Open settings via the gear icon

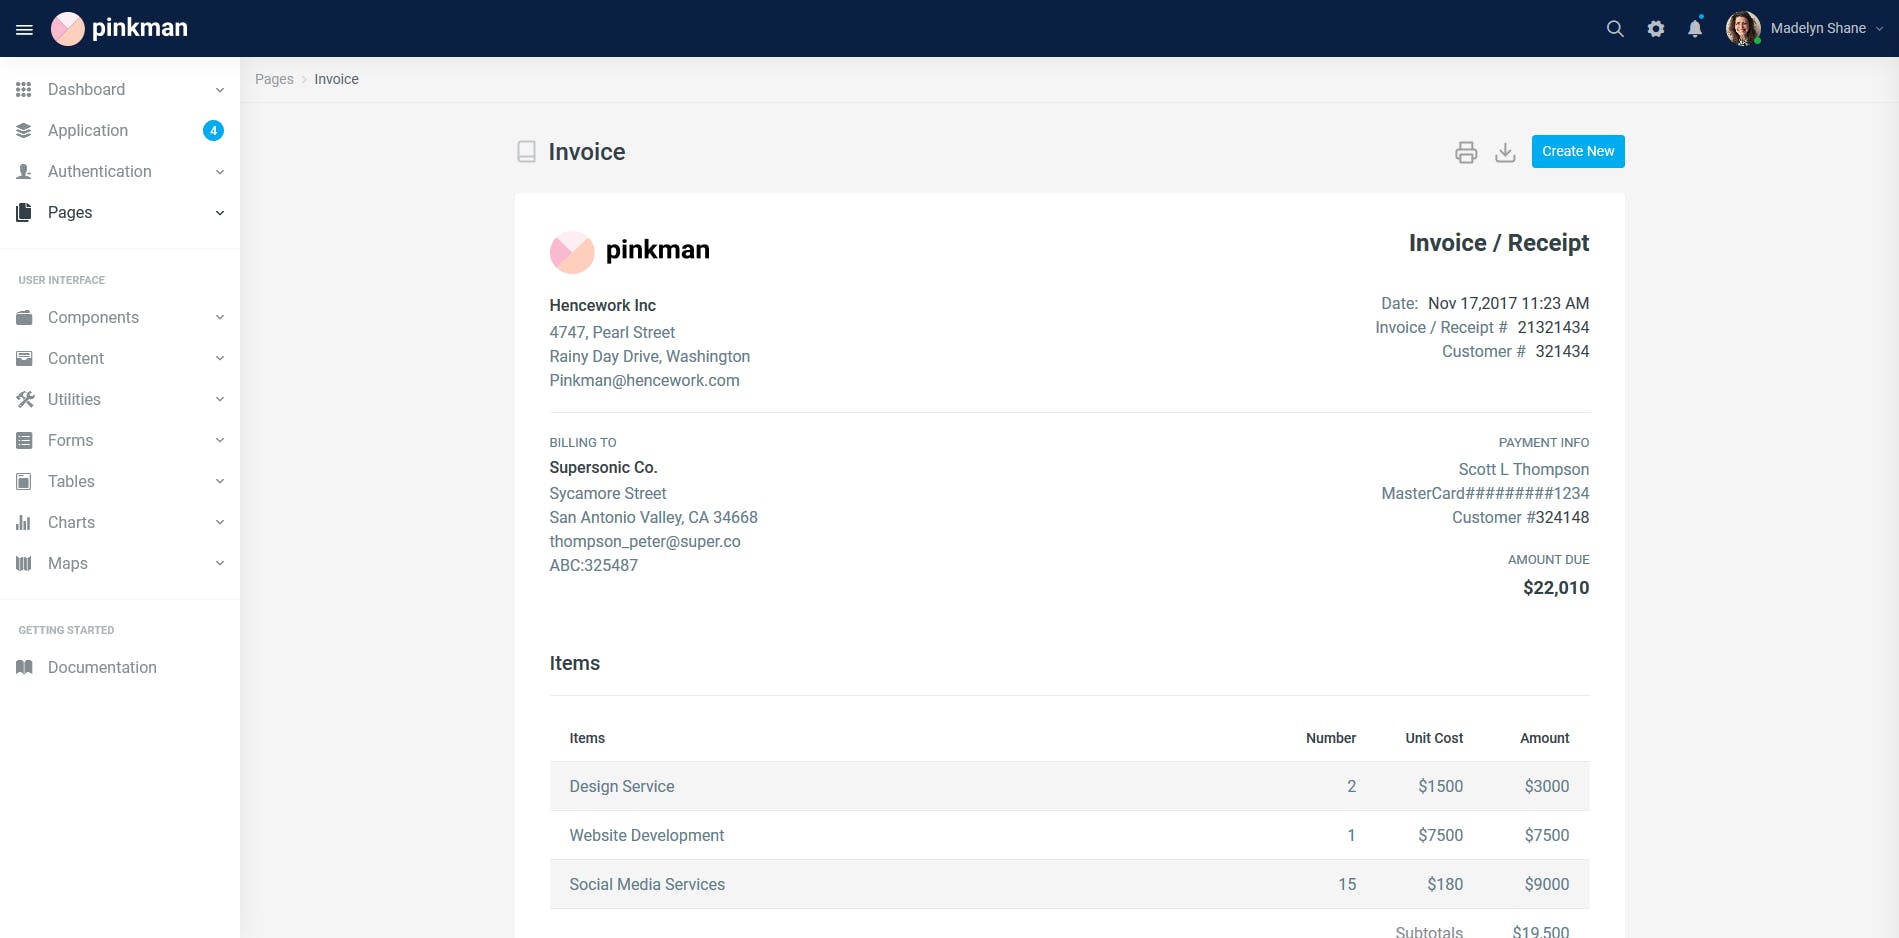1655,28
